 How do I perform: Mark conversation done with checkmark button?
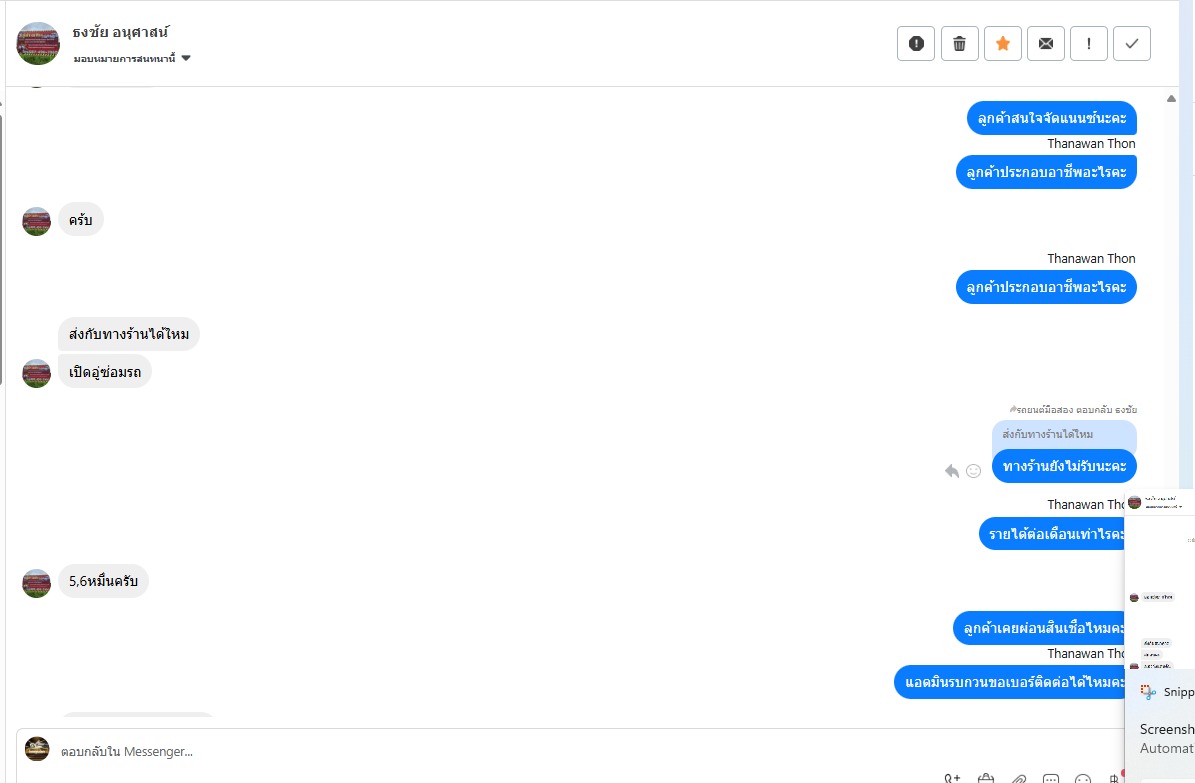(x=1132, y=43)
